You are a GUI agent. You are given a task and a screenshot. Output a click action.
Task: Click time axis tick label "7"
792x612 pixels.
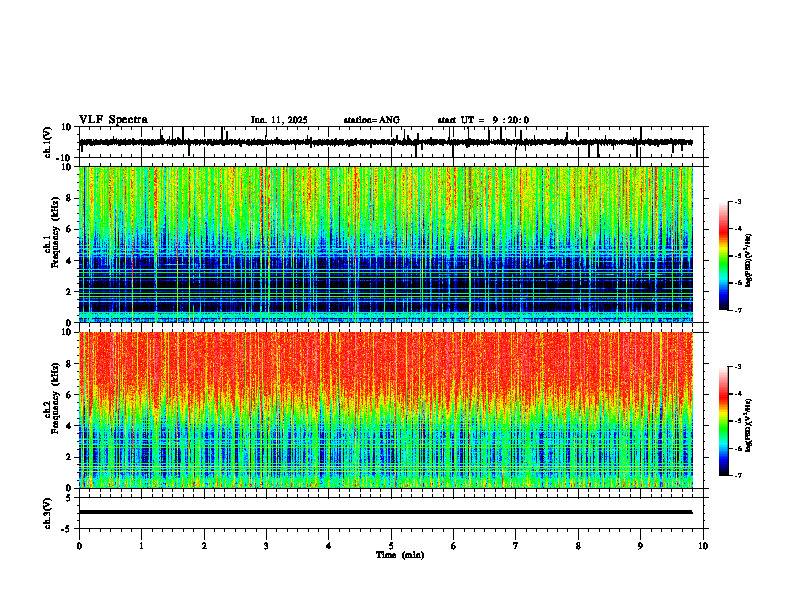pos(516,546)
